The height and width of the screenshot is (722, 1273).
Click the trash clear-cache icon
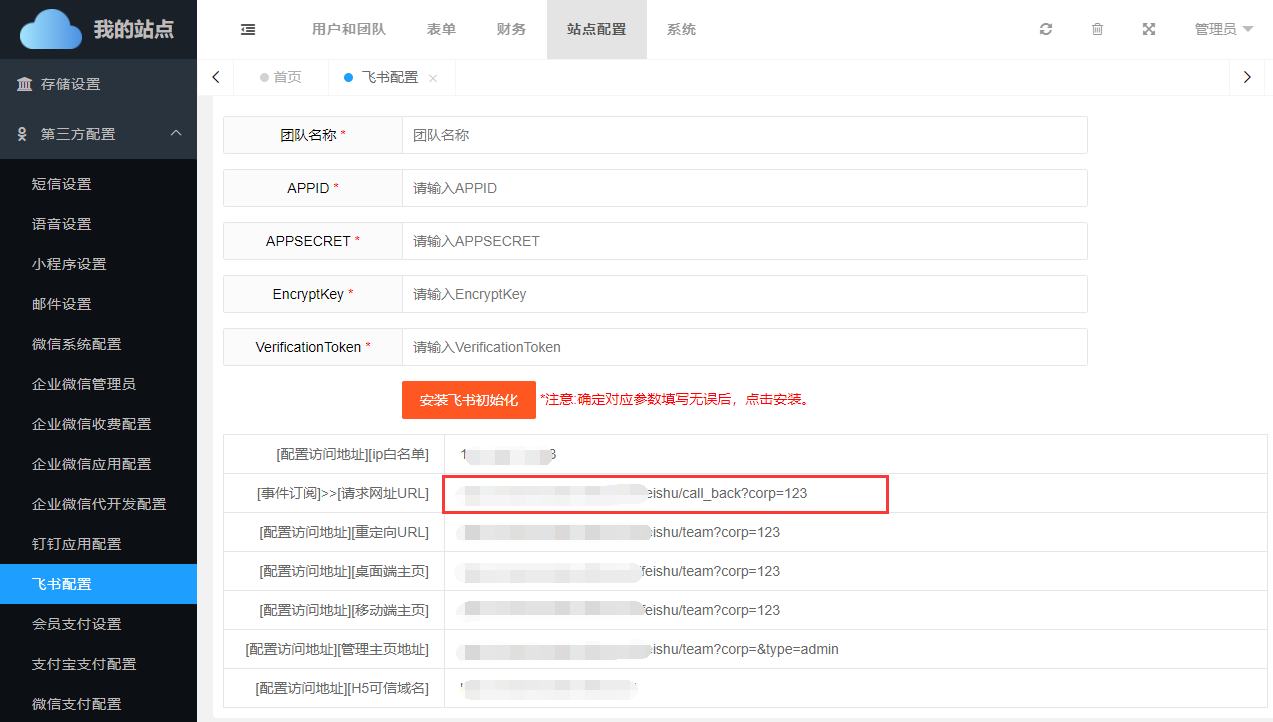(x=1097, y=29)
